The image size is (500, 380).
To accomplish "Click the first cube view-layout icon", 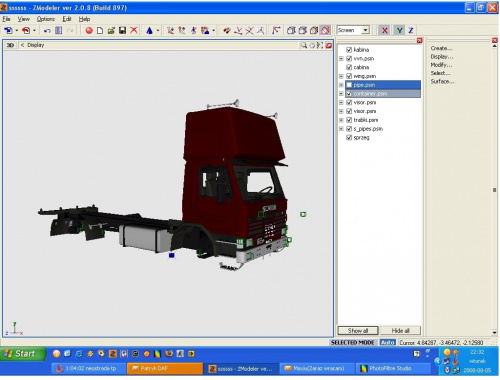I will pos(291,31).
